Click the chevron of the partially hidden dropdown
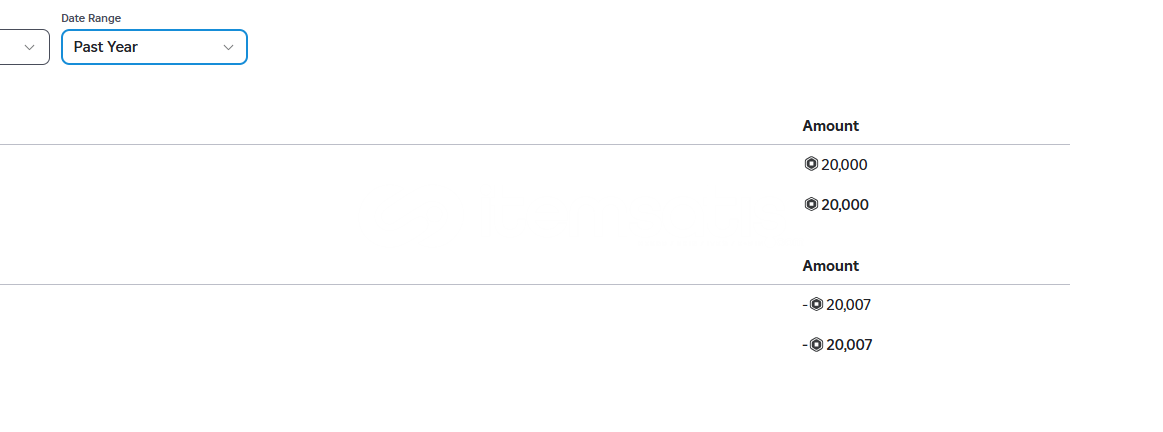The width and height of the screenshot is (1163, 432). [x=30, y=48]
